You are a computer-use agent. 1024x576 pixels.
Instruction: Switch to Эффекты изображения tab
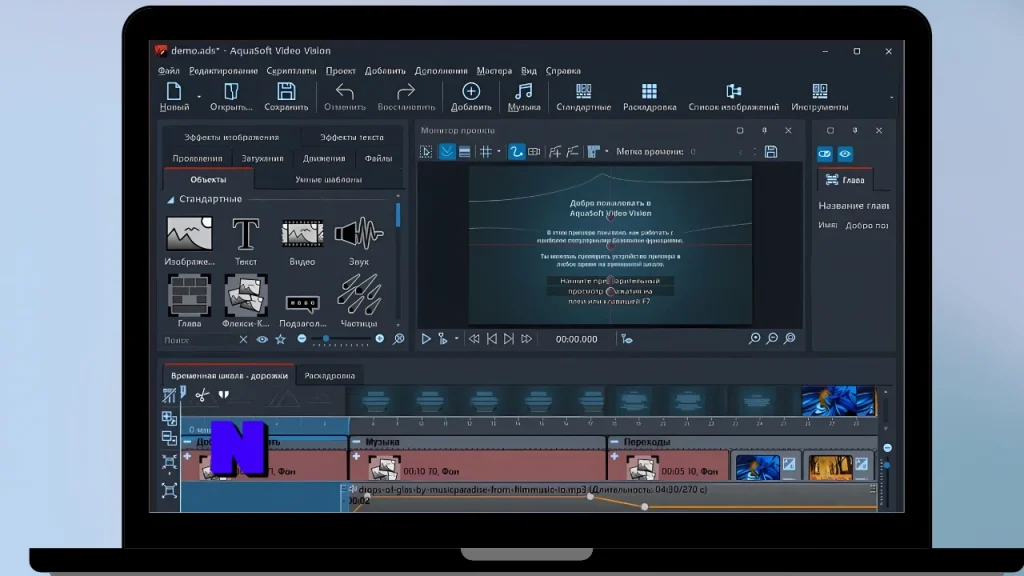[x=231, y=137]
